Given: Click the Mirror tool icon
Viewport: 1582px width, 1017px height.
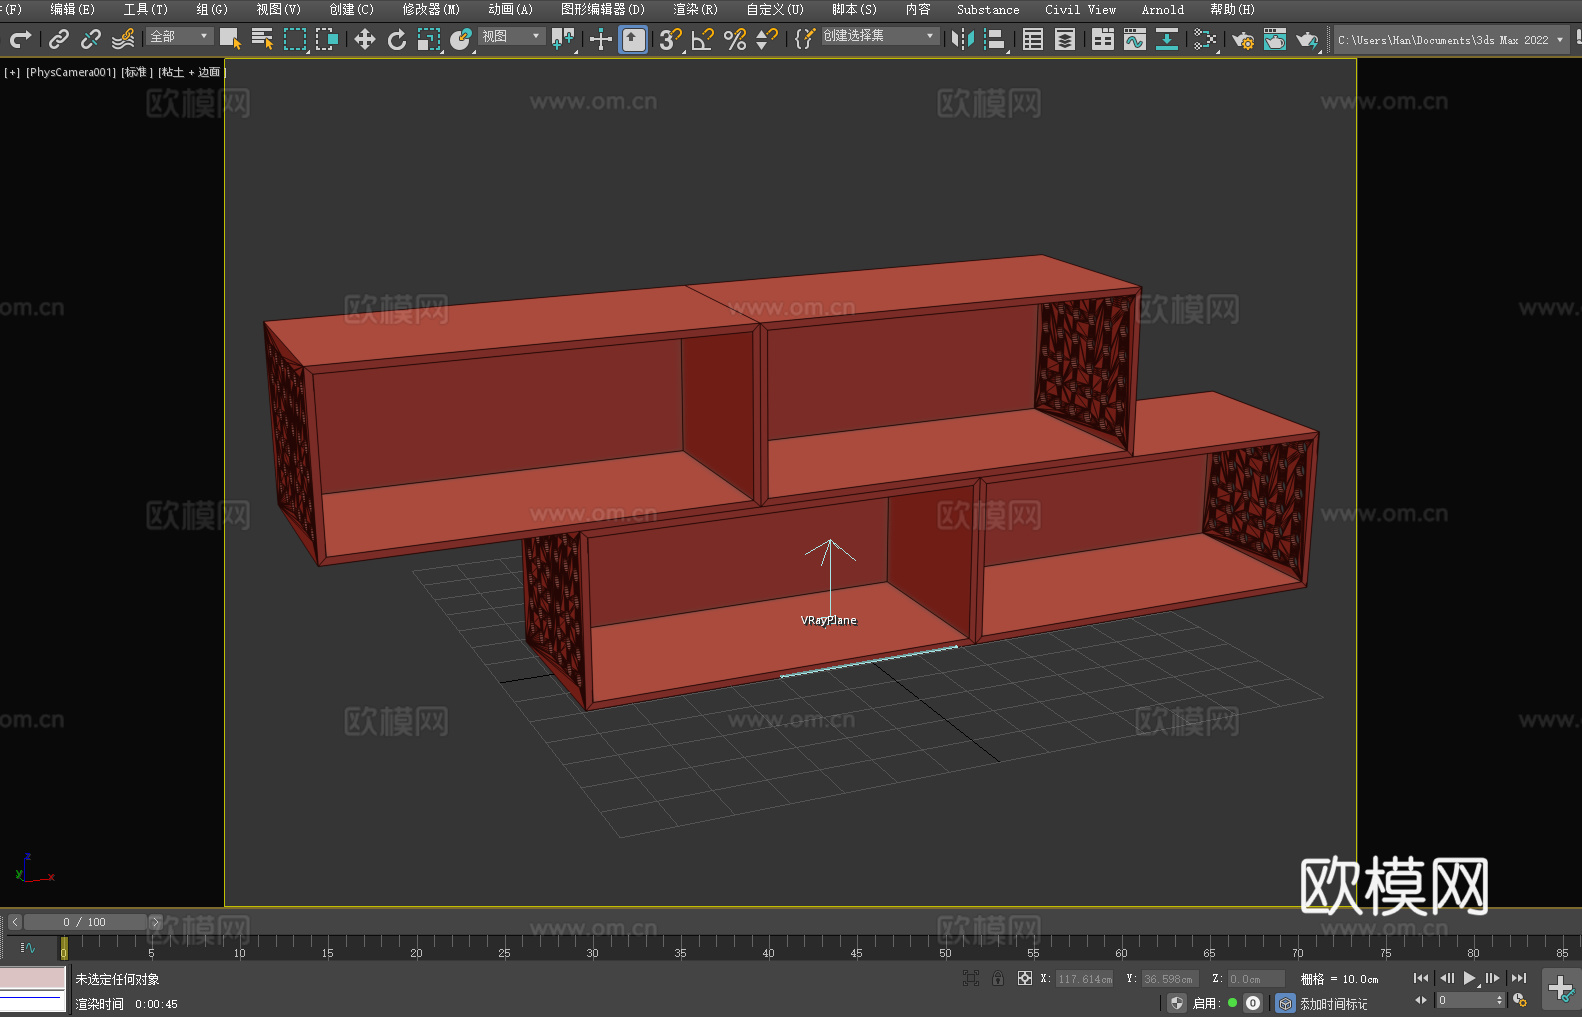Looking at the screenshot, I should pos(963,39).
